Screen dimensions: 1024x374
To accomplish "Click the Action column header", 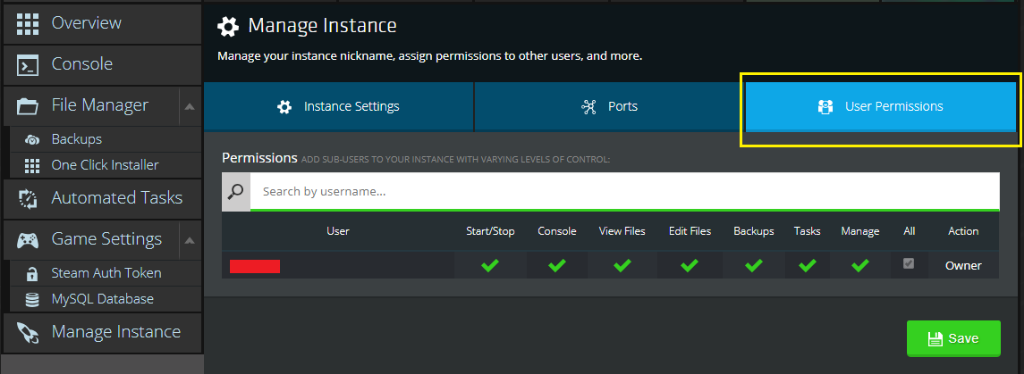I will [x=963, y=231].
